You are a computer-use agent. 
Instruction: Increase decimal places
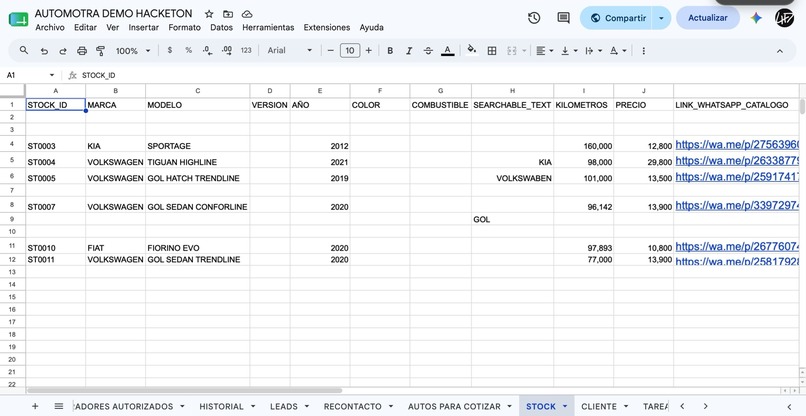(227, 50)
